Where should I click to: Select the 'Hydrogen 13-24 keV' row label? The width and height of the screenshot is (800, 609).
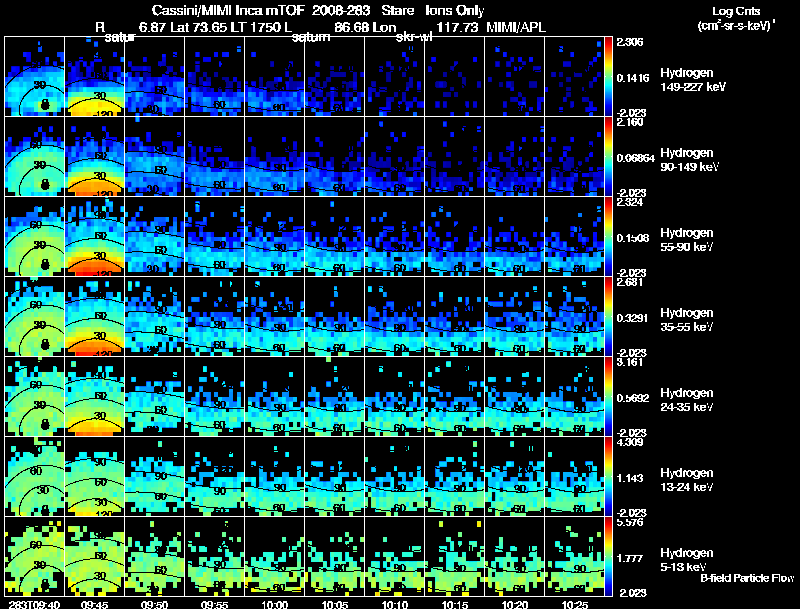click(x=687, y=480)
